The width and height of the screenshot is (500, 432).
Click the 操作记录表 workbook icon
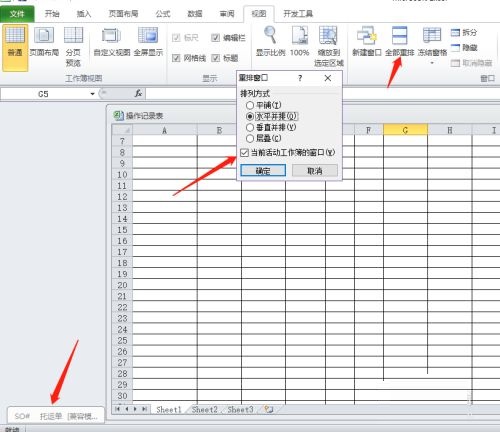[x=118, y=115]
